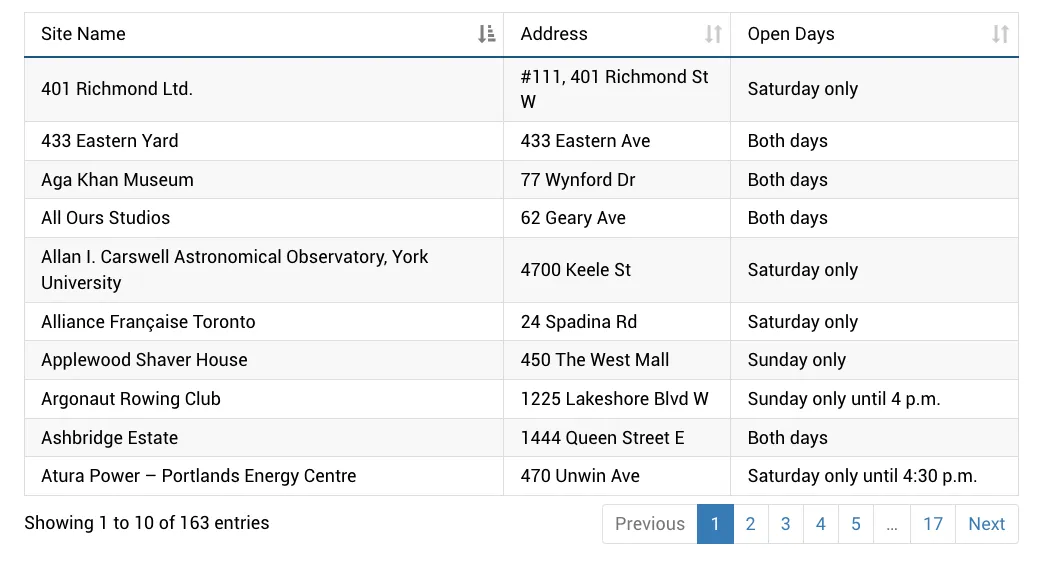Click address 450 The West Mall
Screen dimensions: 1046x570
595,360
